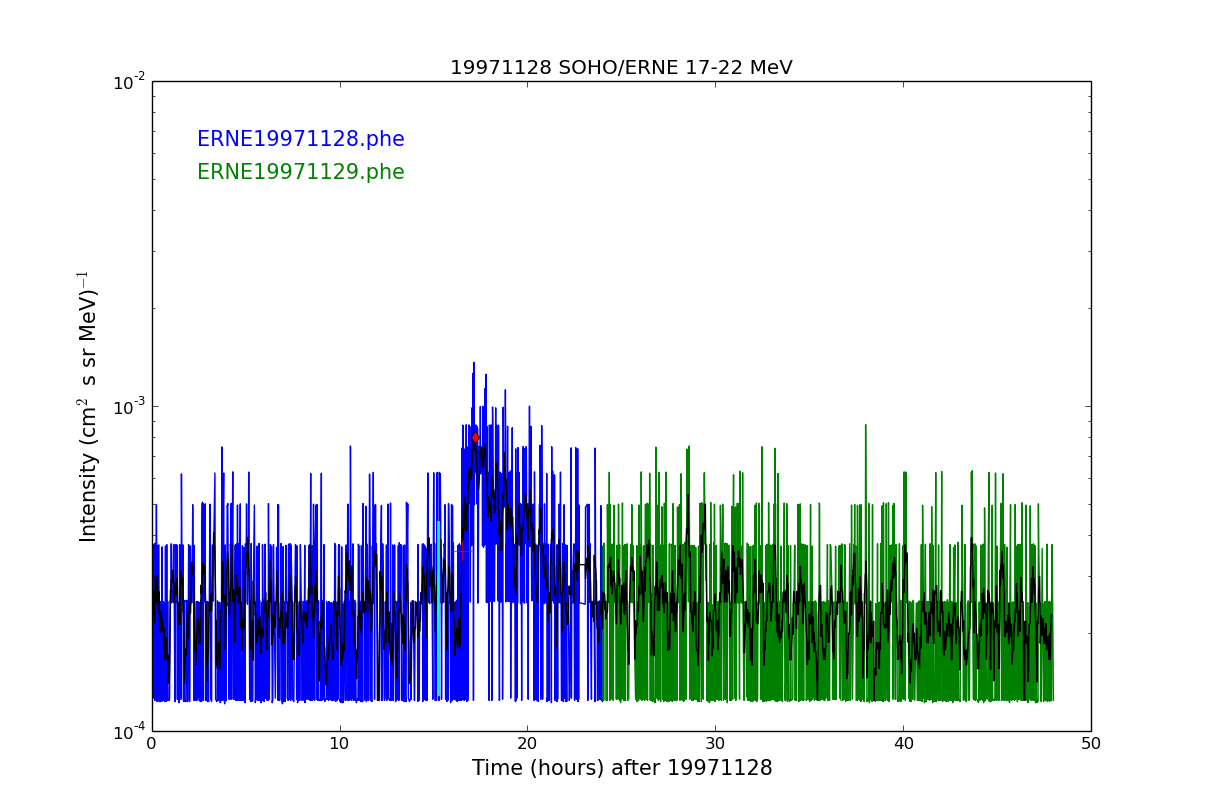Click the x-axis label 'Time (hours) after 19971128'

(621, 768)
